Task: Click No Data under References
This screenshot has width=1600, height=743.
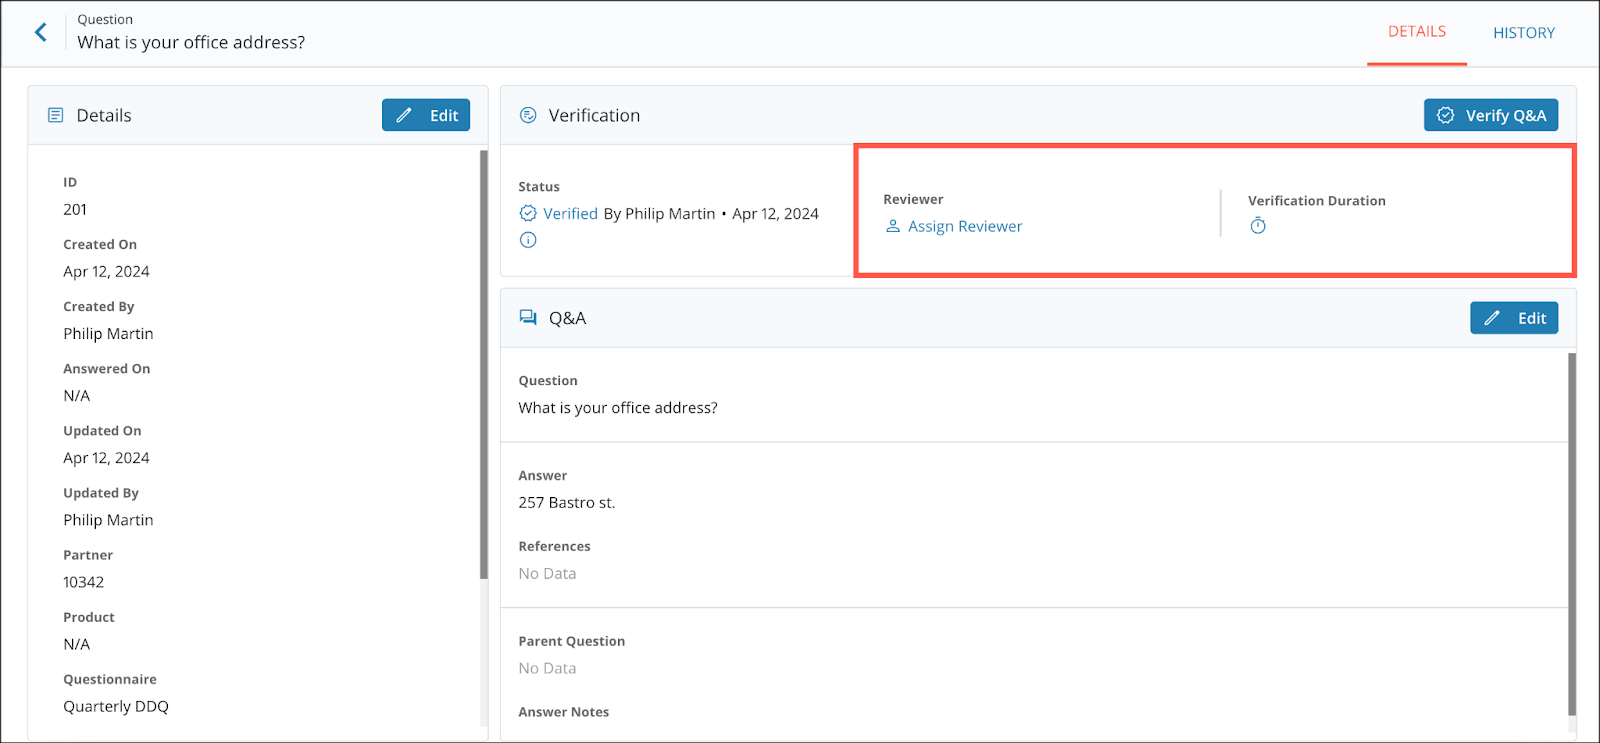Action: [x=547, y=573]
